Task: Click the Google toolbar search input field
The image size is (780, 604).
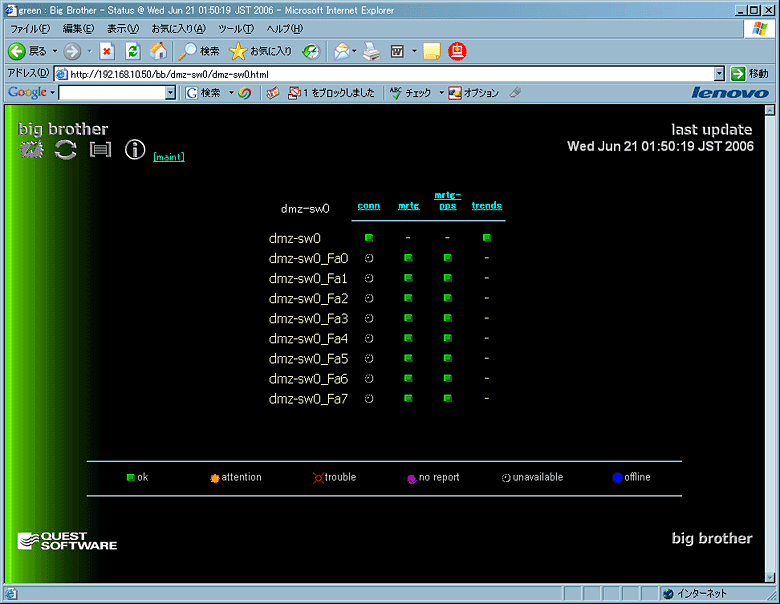Action: click(x=110, y=93)
